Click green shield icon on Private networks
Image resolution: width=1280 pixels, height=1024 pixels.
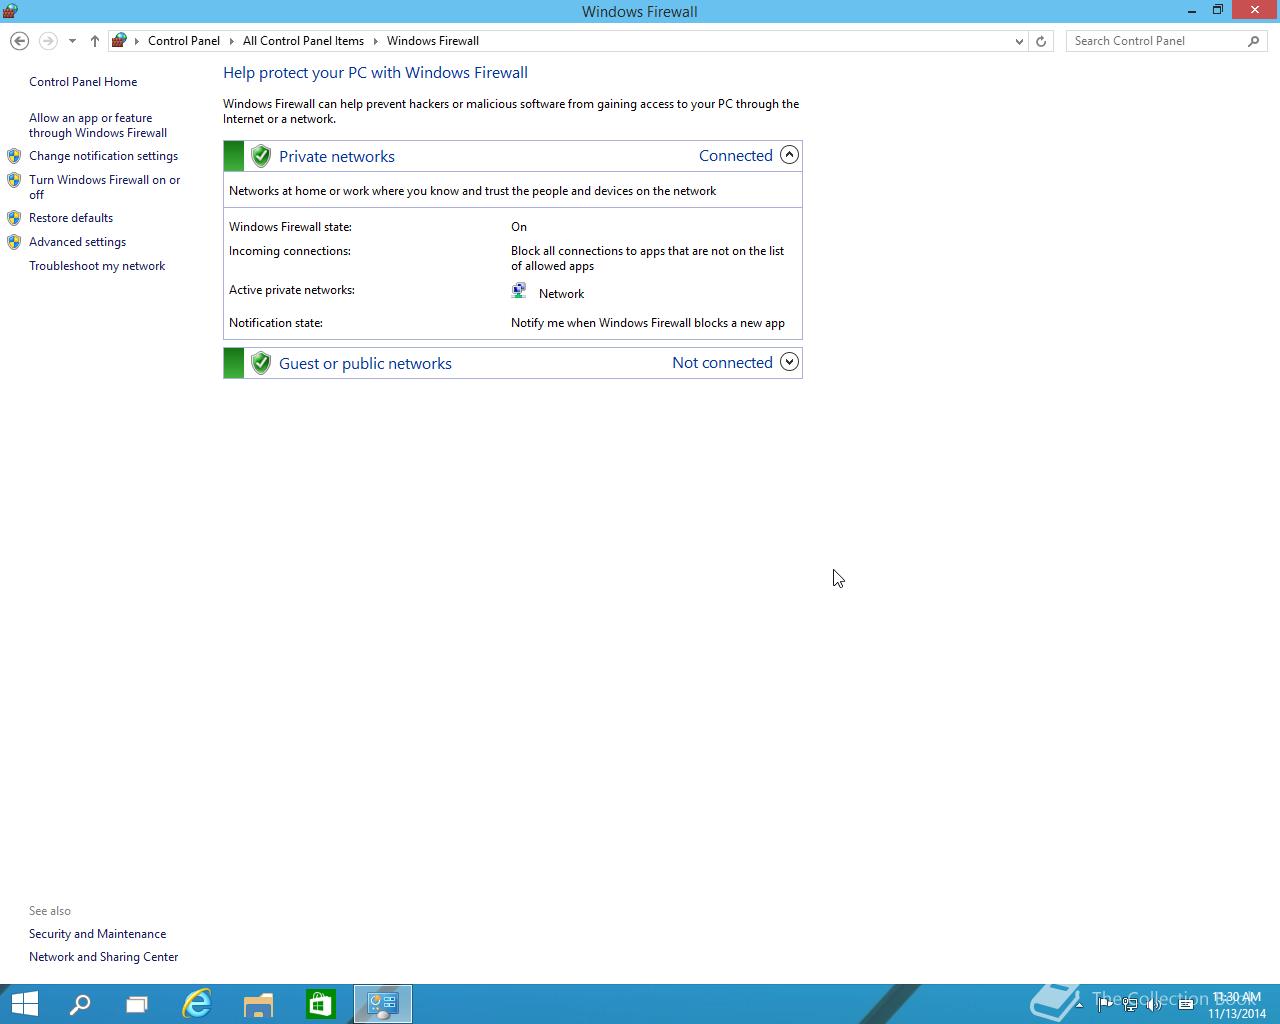coord(261,156)
